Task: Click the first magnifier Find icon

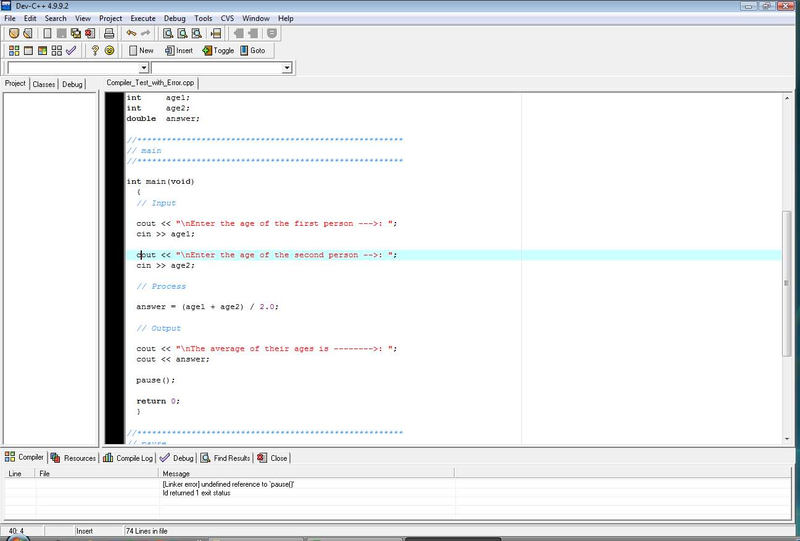Action: (167, 34)
